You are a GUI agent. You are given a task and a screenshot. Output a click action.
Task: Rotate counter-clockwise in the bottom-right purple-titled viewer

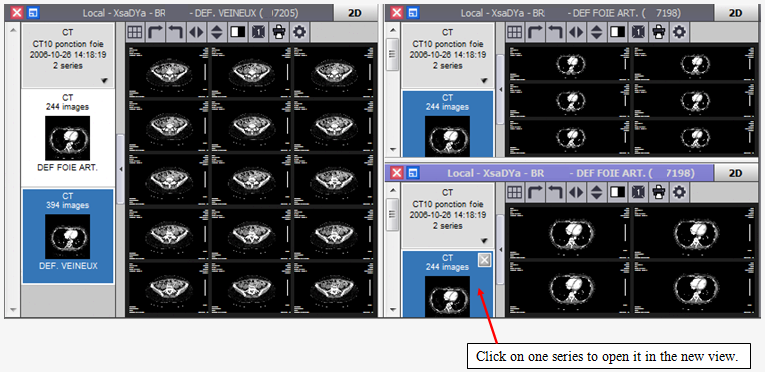click(x=555, y=192)
